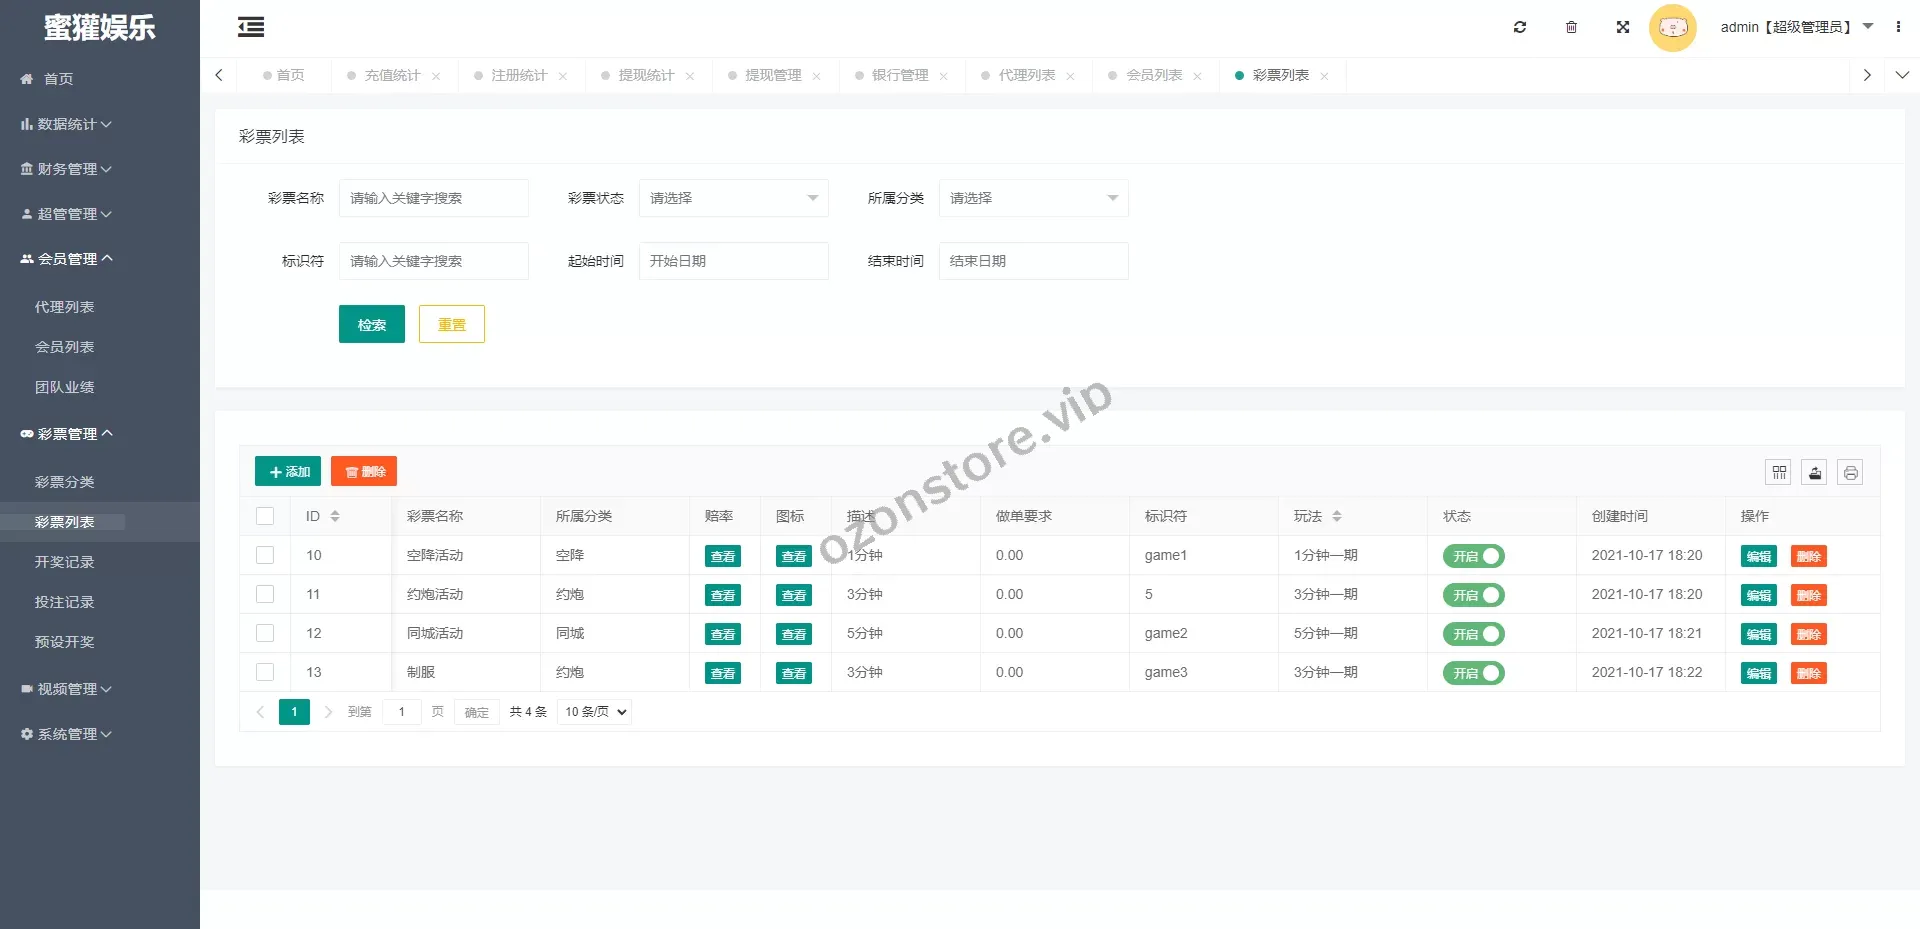Click the refresh icon in top bar

coord(1520,27)
